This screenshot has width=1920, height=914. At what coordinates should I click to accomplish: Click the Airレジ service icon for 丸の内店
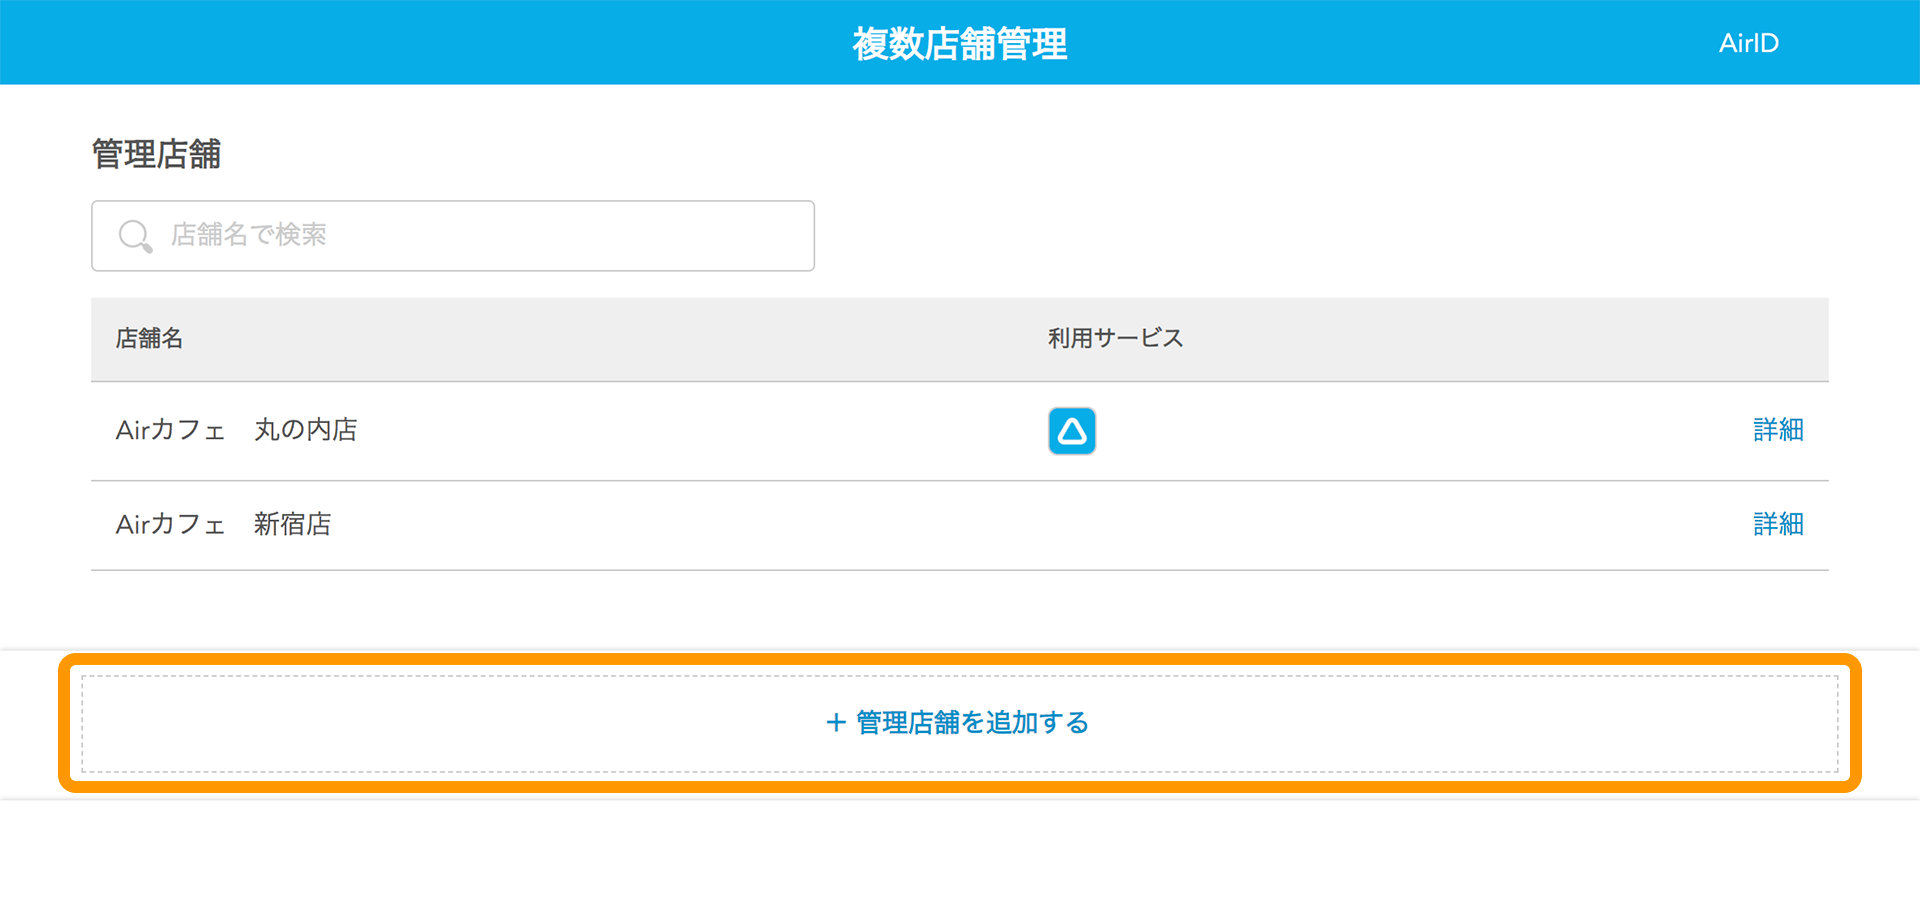tap(1072, 431)
